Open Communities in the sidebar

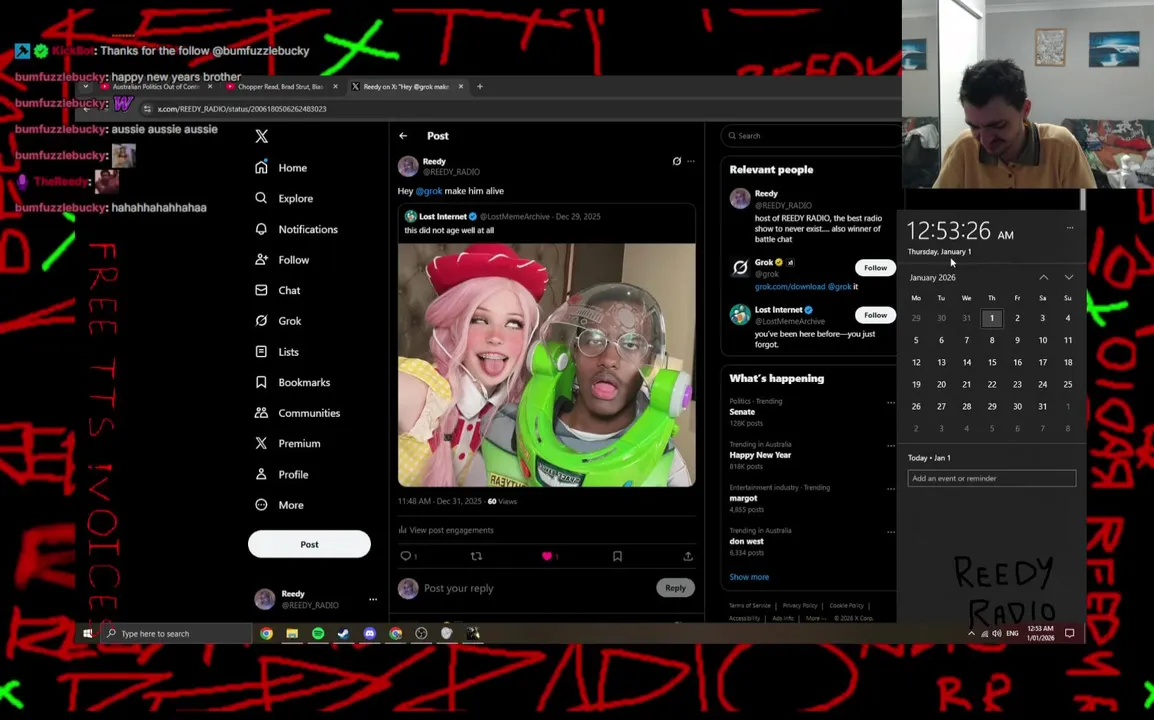(x=297, y=413)
